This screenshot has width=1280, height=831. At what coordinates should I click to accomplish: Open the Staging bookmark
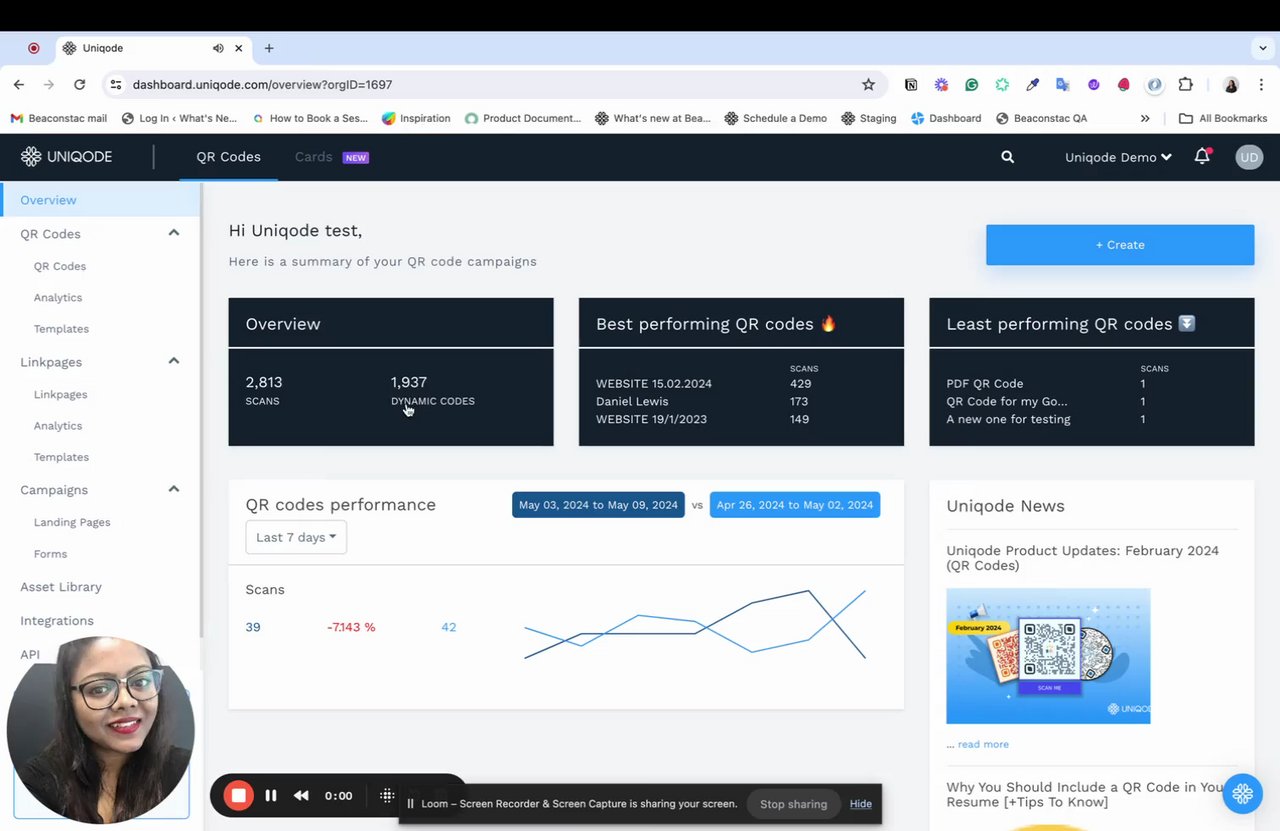(x=869, y=118)
